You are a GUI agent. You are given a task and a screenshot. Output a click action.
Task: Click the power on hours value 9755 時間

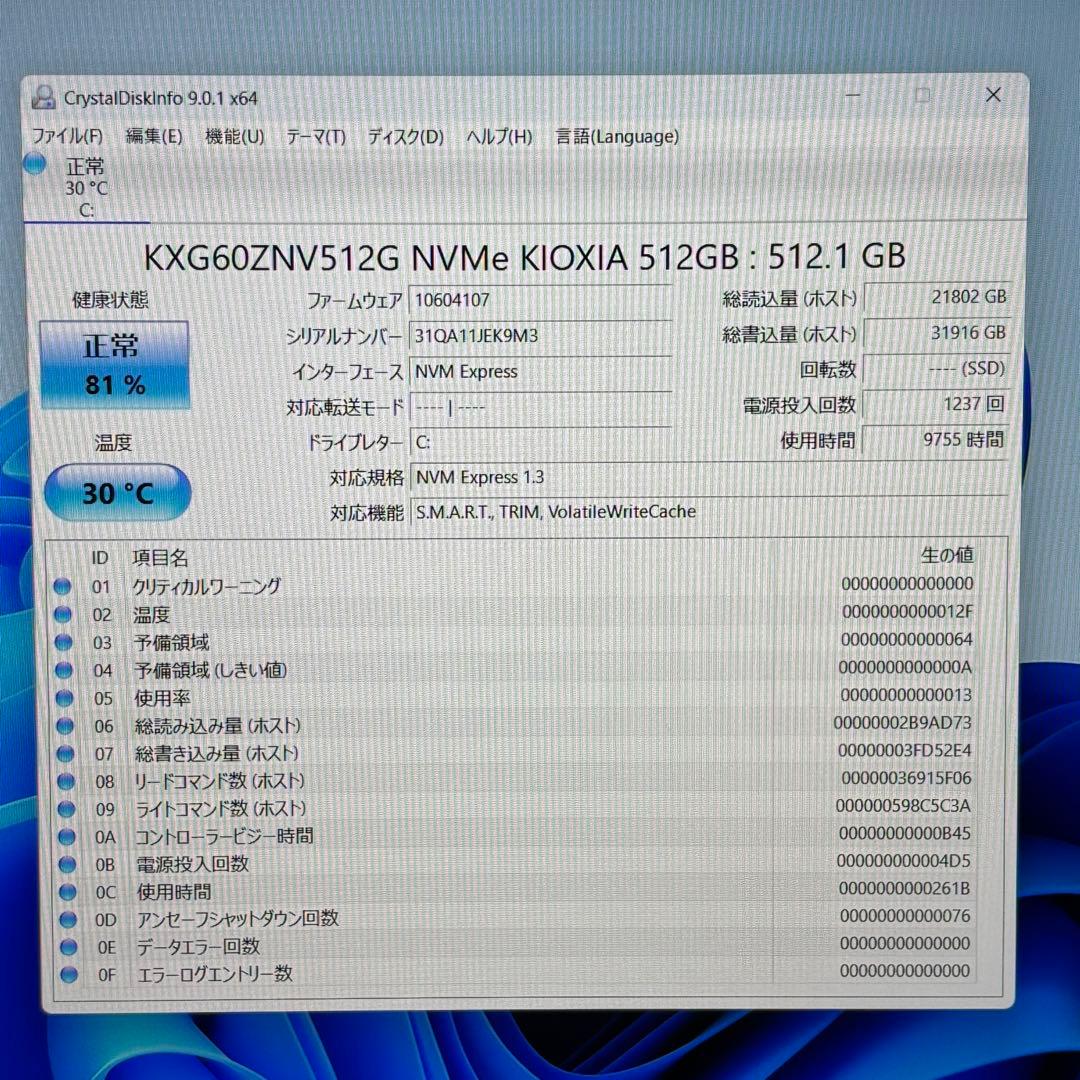(936, 439)
